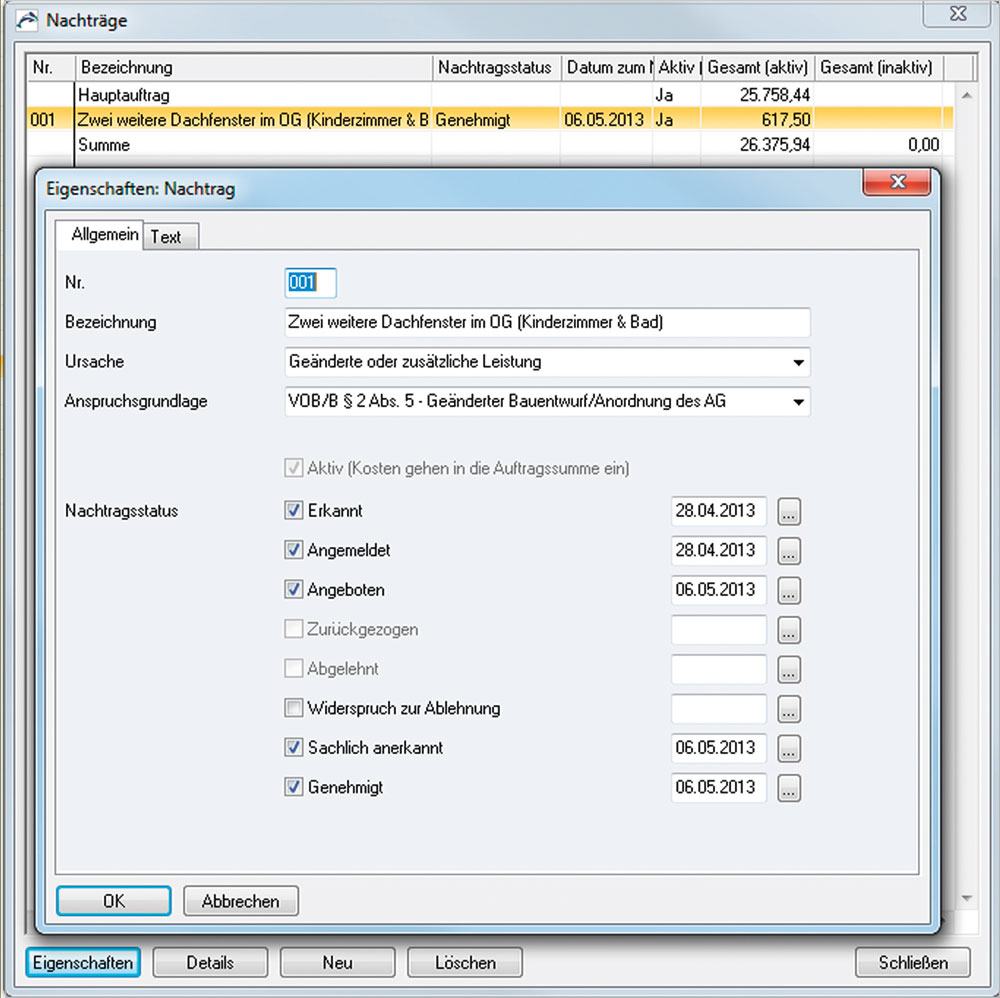Image resolution: width=1000 pixels, height=998 pixels.
Task: Click the Nachträge window title icon
Action: click(x=31, y=19)
